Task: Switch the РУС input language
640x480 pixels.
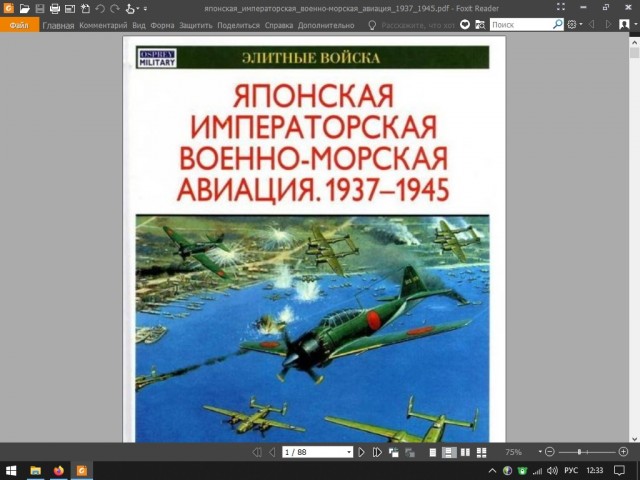Action: tap(571, 471)
